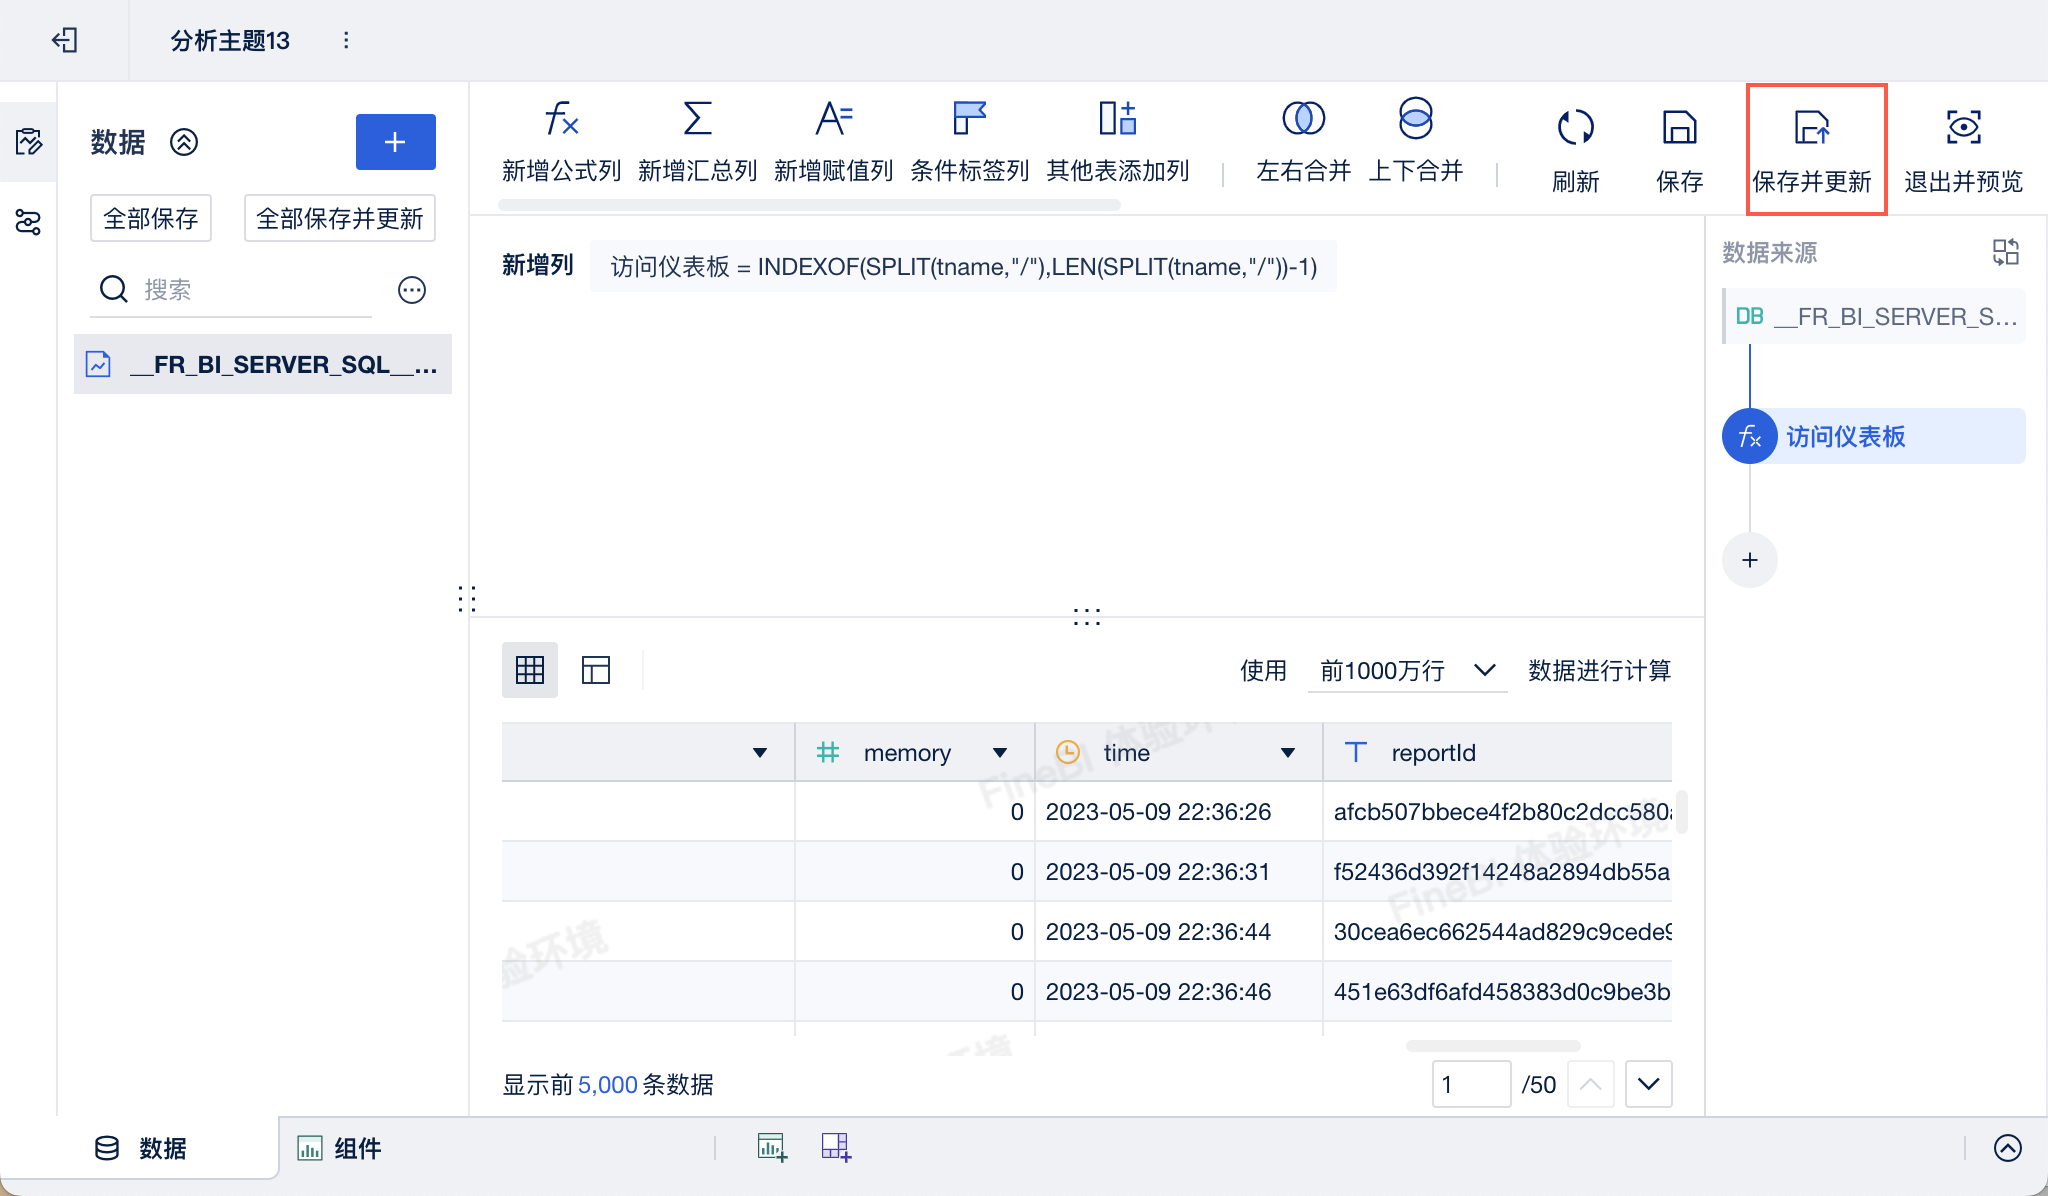The width and height of the screenshot is (2048, 1196).
Task: Expand the memory column dropdown arrow
Action: 1000,753
